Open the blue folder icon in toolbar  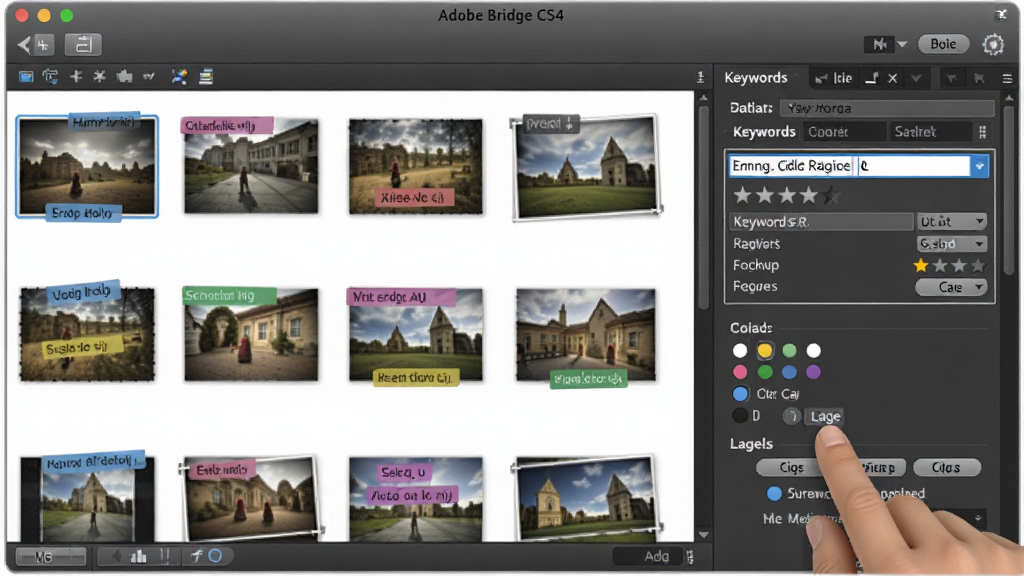tap(25, 77)
